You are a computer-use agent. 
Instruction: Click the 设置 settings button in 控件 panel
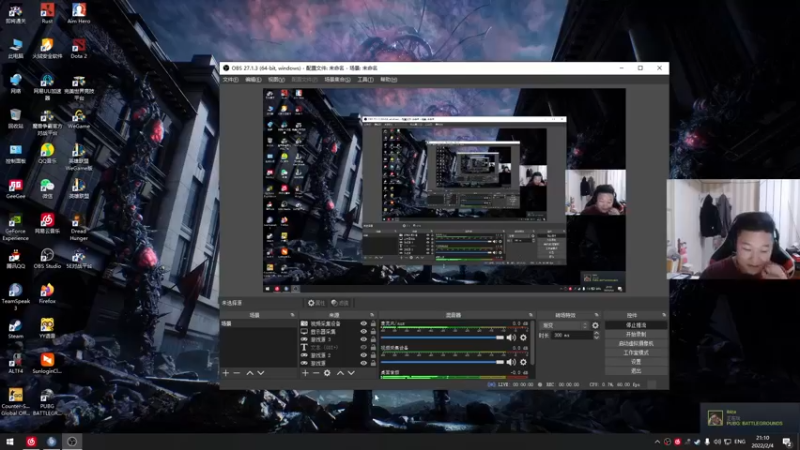click(x=636, y=362)
